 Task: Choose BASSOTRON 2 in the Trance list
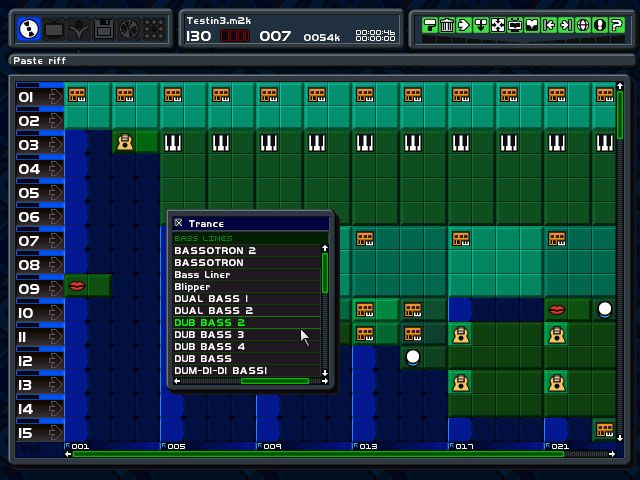click(x=215, y=251)
